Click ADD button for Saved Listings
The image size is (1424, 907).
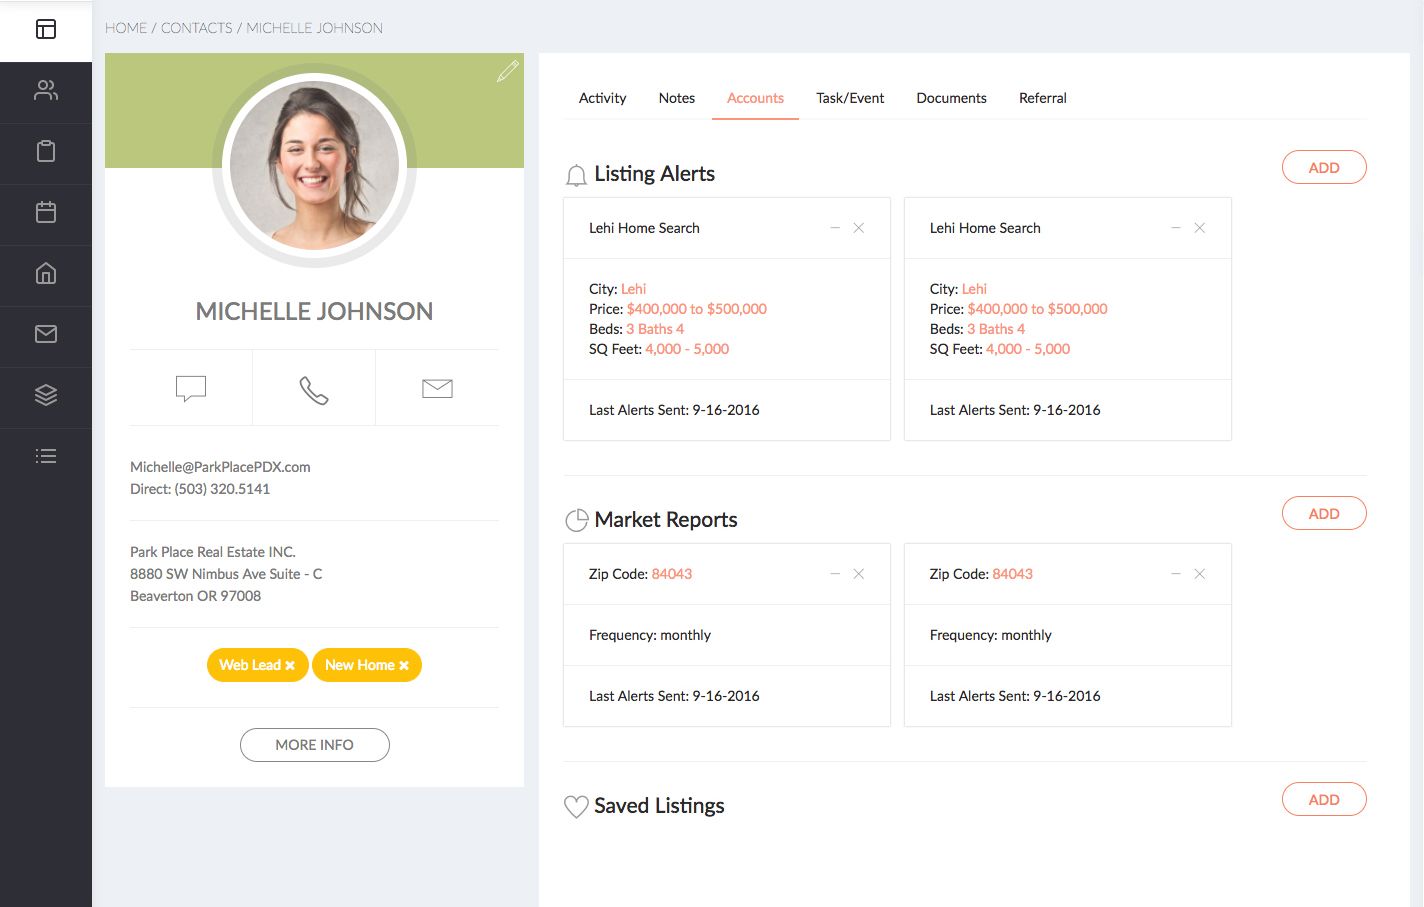(x=1324, y=799)
